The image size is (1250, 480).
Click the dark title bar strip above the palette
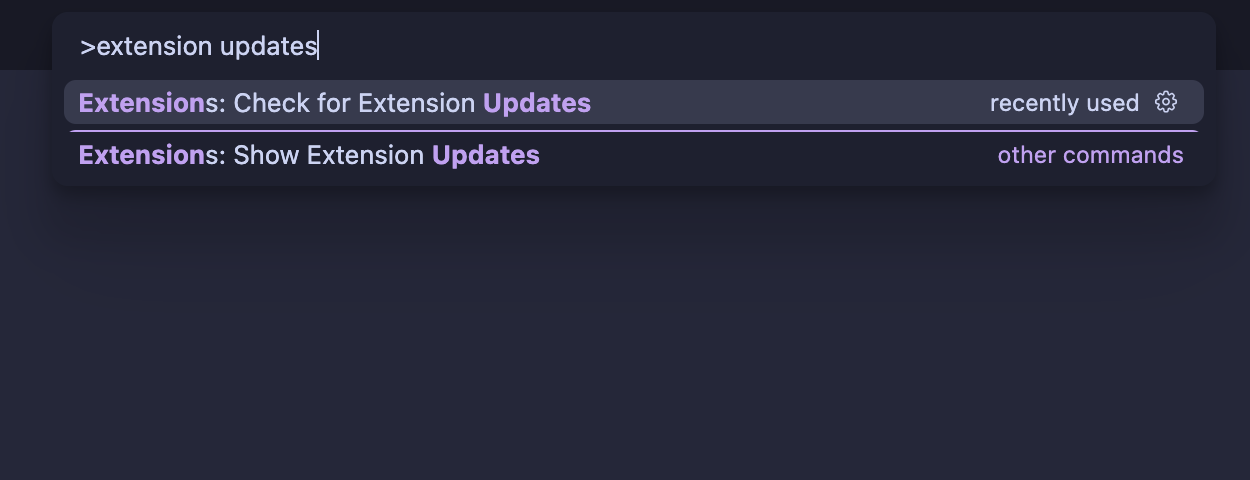(x=625, y=6)
